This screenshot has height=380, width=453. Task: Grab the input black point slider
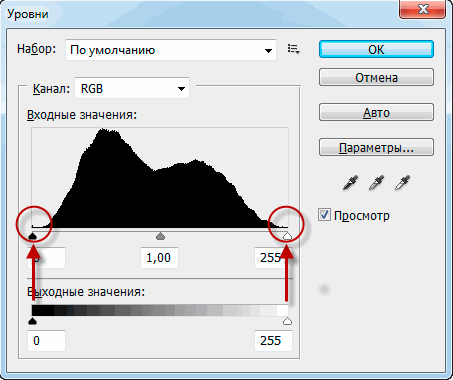[32, 236]
